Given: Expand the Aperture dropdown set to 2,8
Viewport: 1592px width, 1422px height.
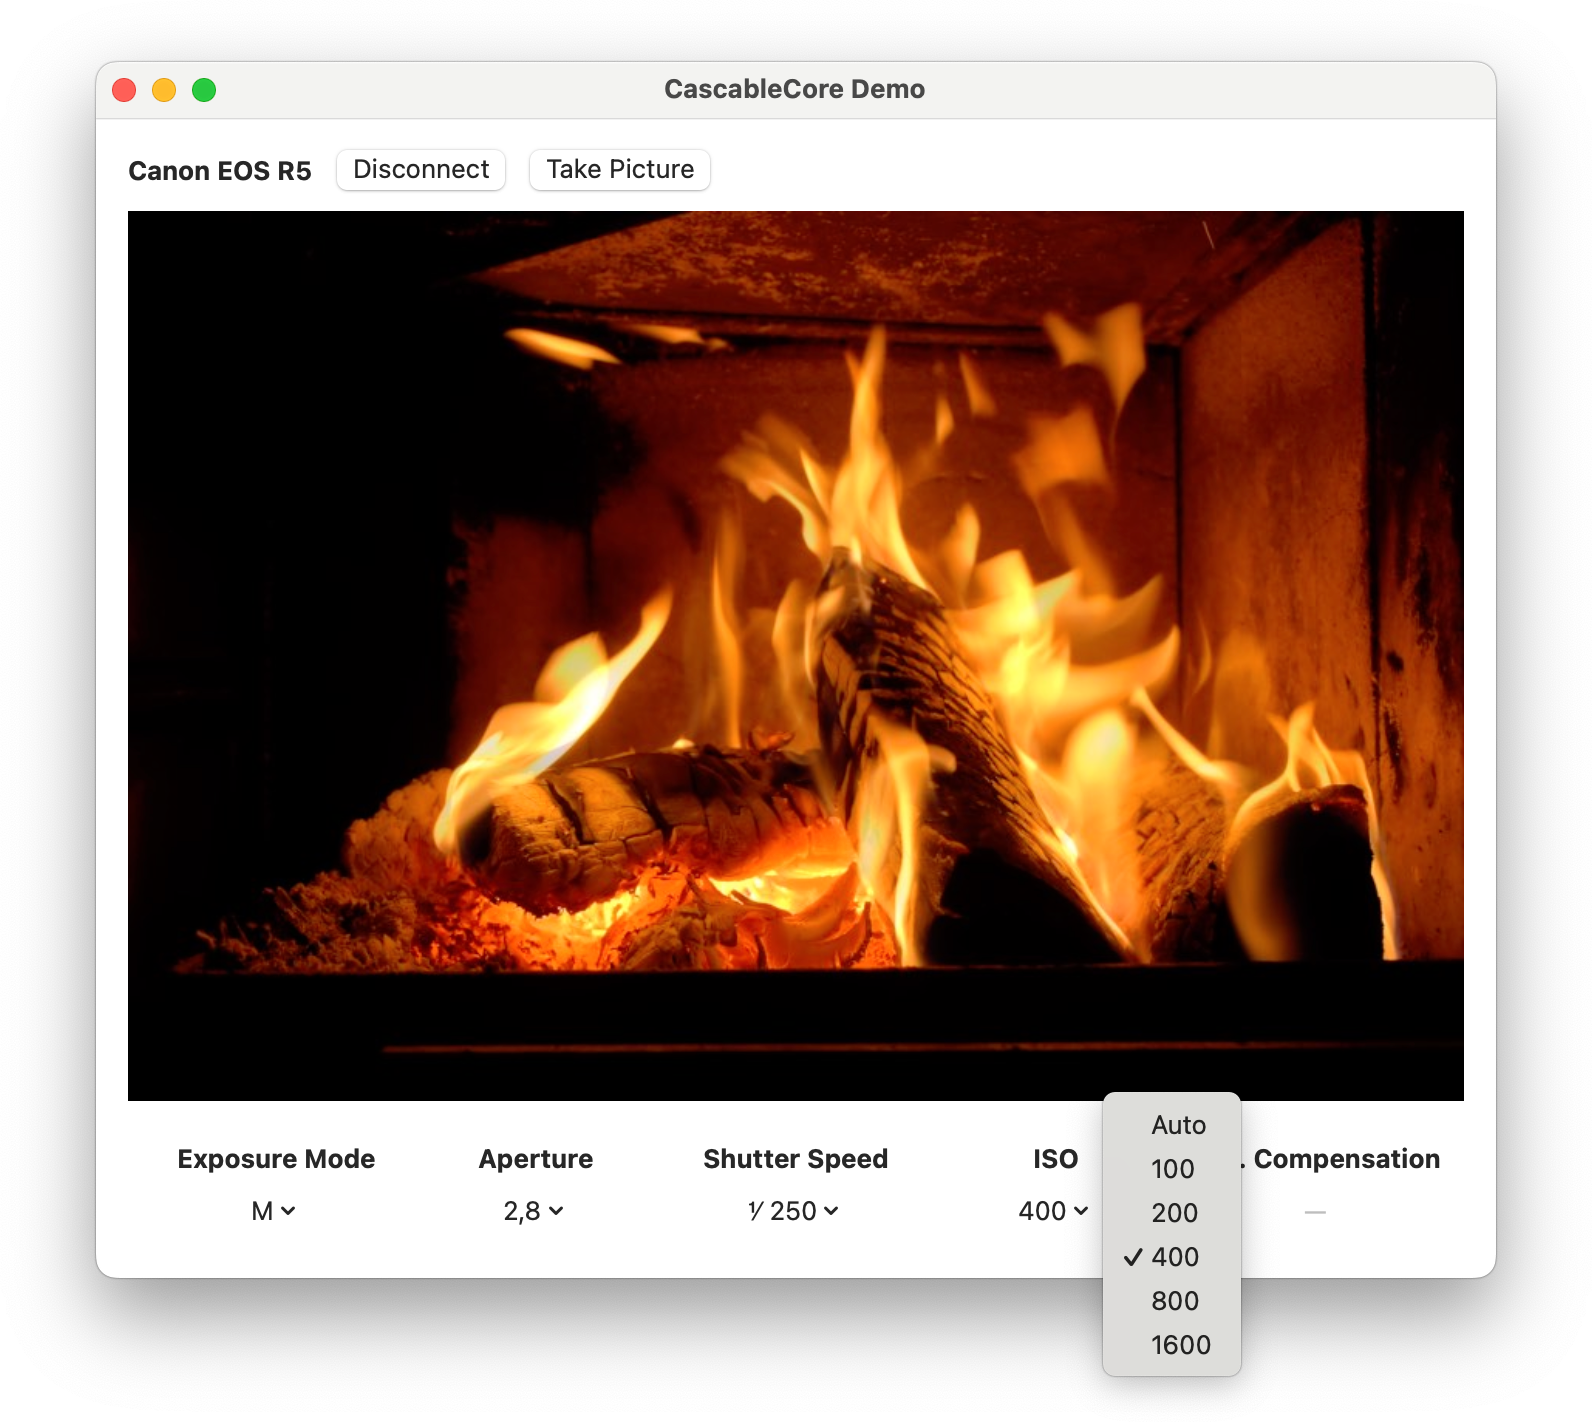Looking at the screenshot, I should [534, 1211].
